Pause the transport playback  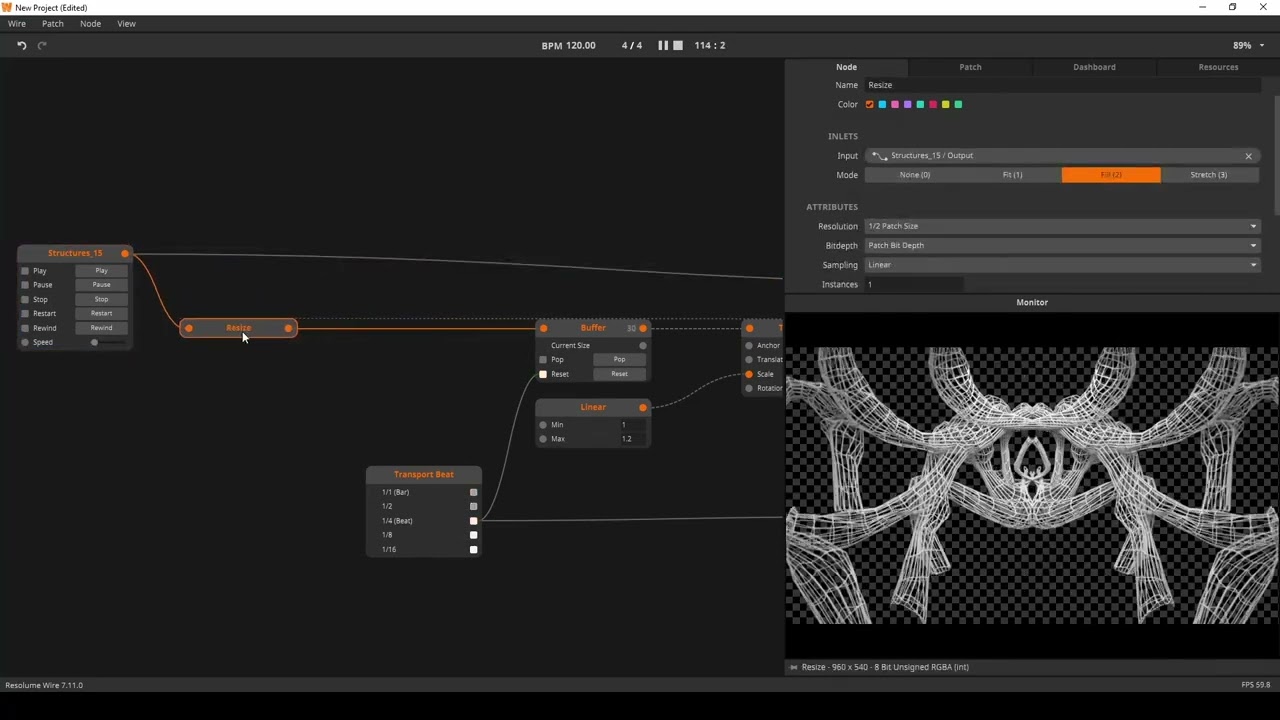(x=663, y=45)
